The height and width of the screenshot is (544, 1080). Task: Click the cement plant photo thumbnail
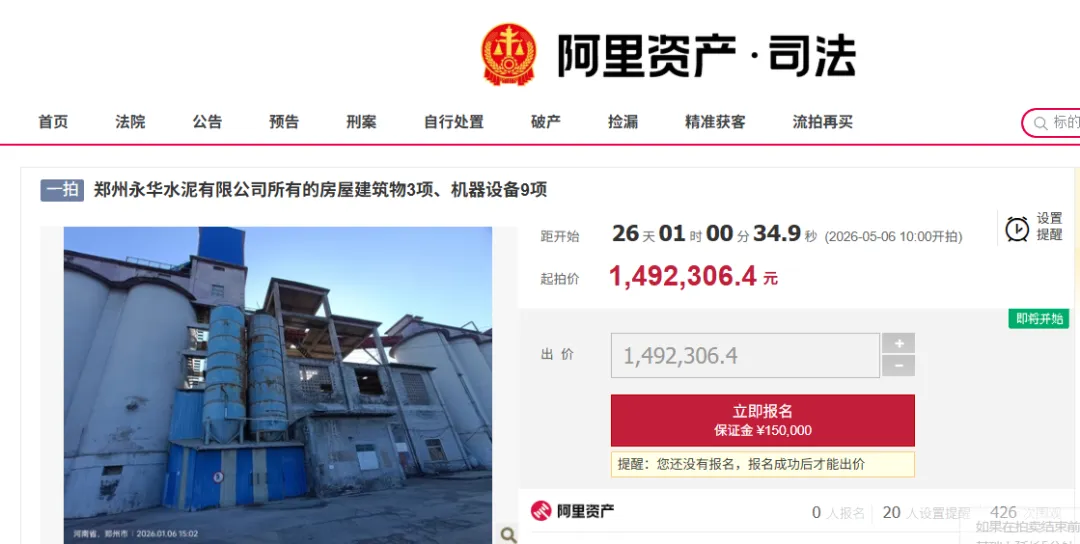point(278,385)
